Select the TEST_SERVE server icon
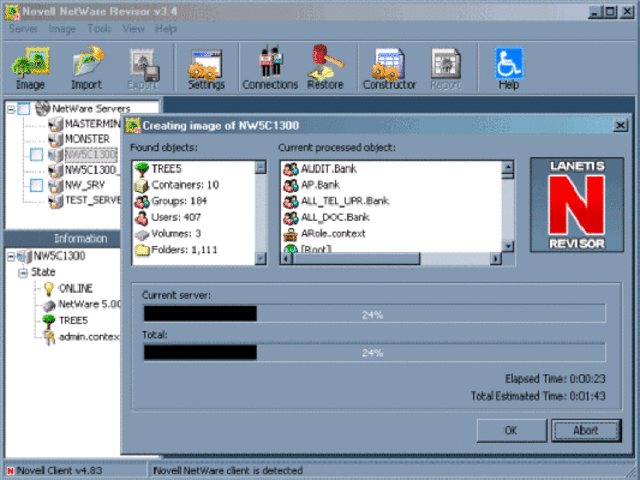 [56, 200]
